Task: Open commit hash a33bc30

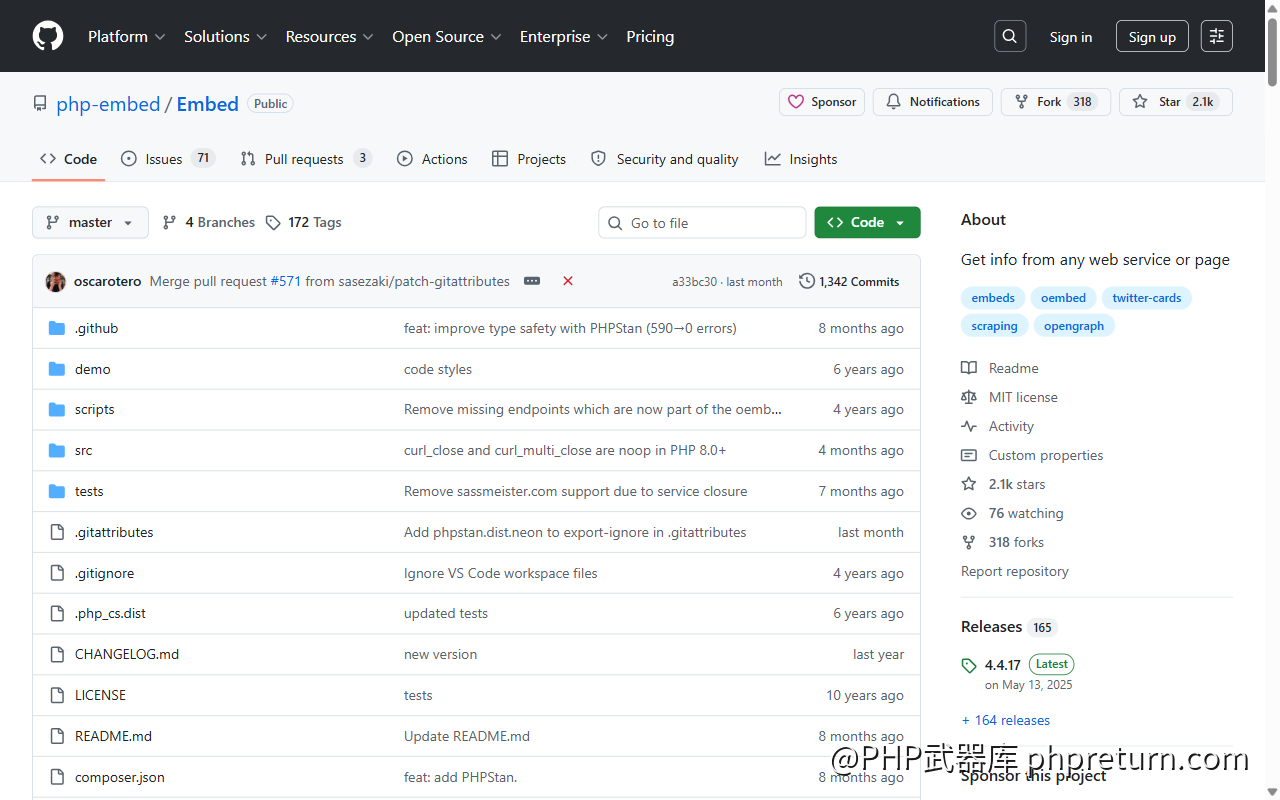Action: (x=694, y=282)
